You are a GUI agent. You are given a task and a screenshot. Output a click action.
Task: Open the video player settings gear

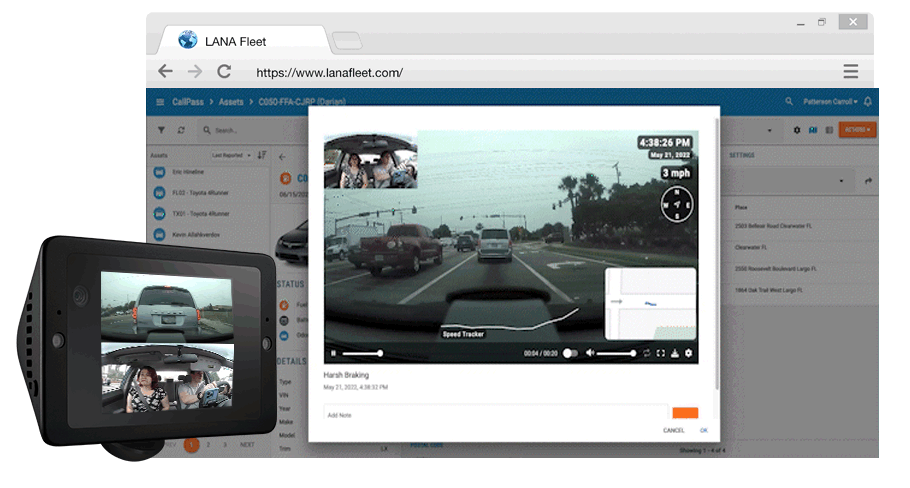point(688,353)
